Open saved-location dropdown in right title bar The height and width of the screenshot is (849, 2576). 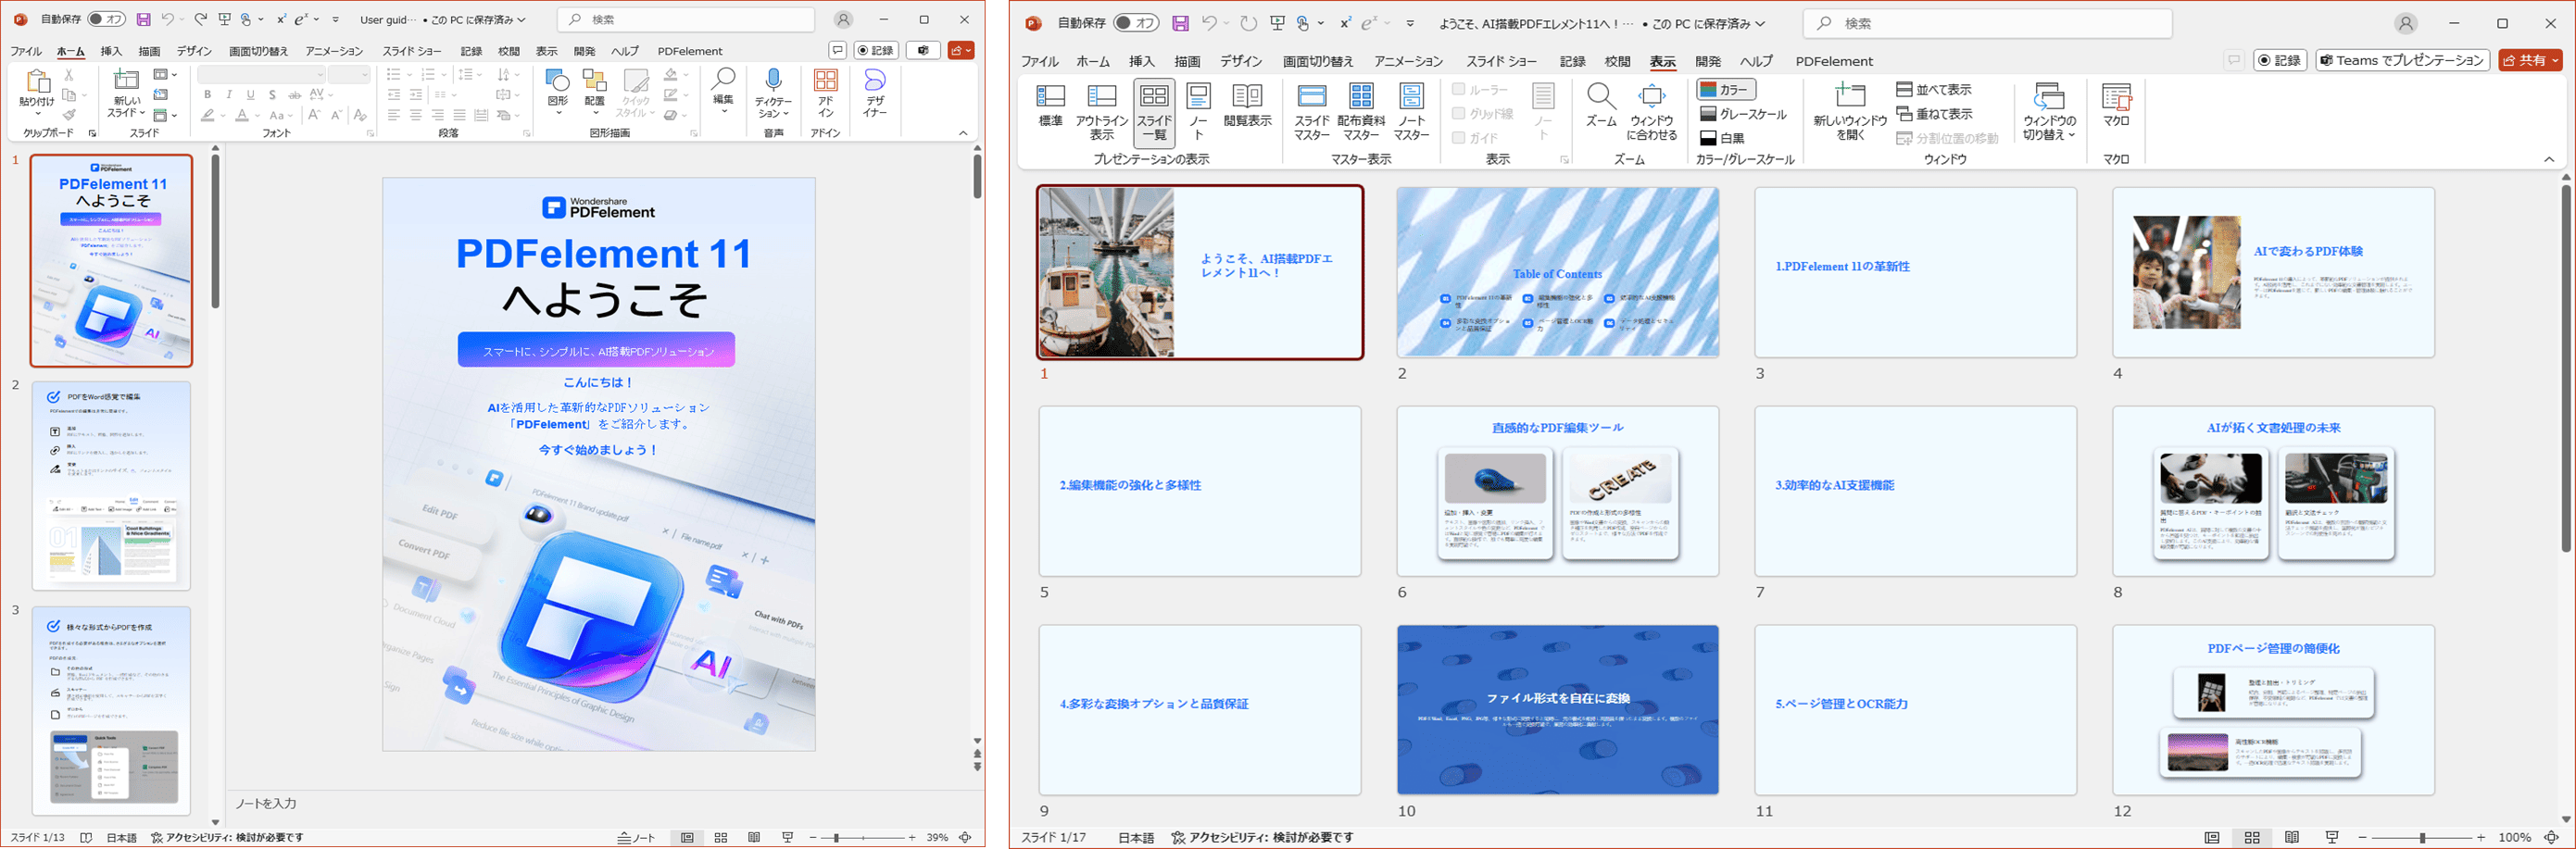click(1761, 24)
